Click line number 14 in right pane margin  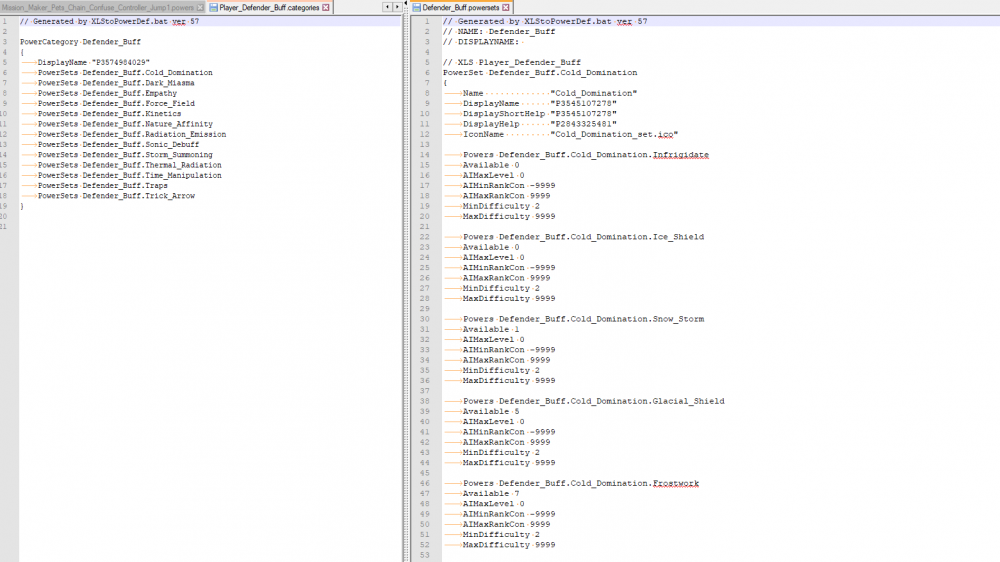[x=425, y=155]
